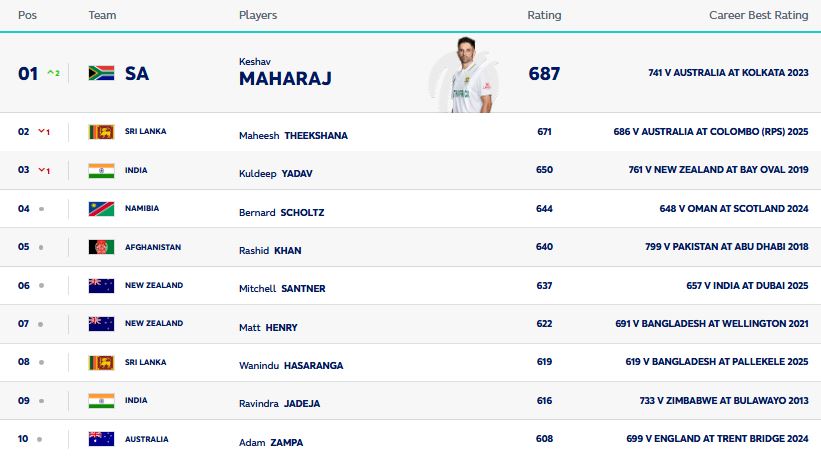Image resolution: width=821 pixels, height=456 pixels.
Task: Open Rashid KHAN player profile
Action: (270, 251)
